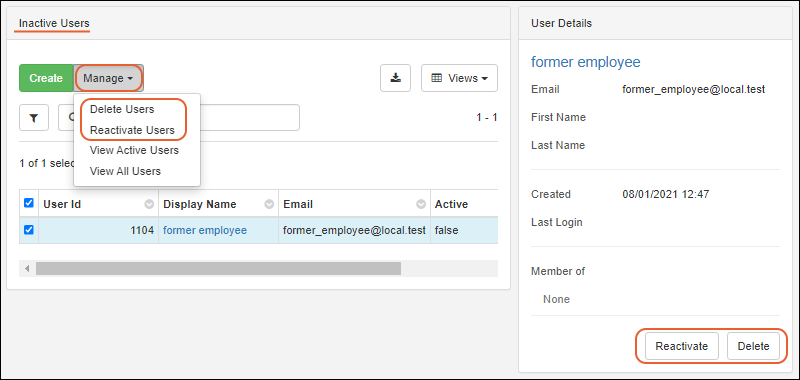Open User Id column sort arrow
The image size is (800, 380).
[x=148, y=205]
